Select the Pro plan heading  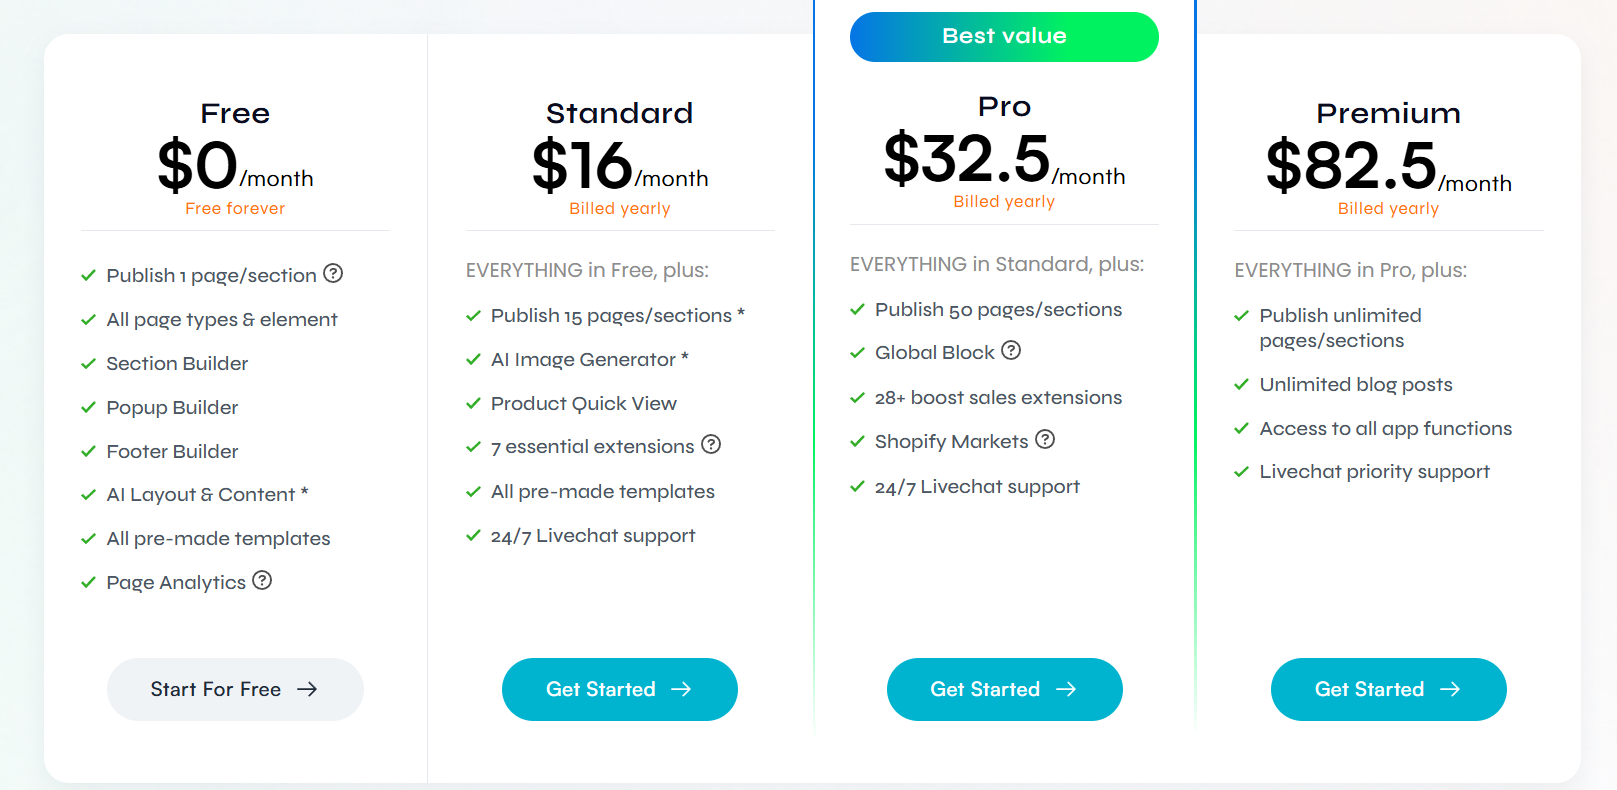click(x=1004, y=106)
